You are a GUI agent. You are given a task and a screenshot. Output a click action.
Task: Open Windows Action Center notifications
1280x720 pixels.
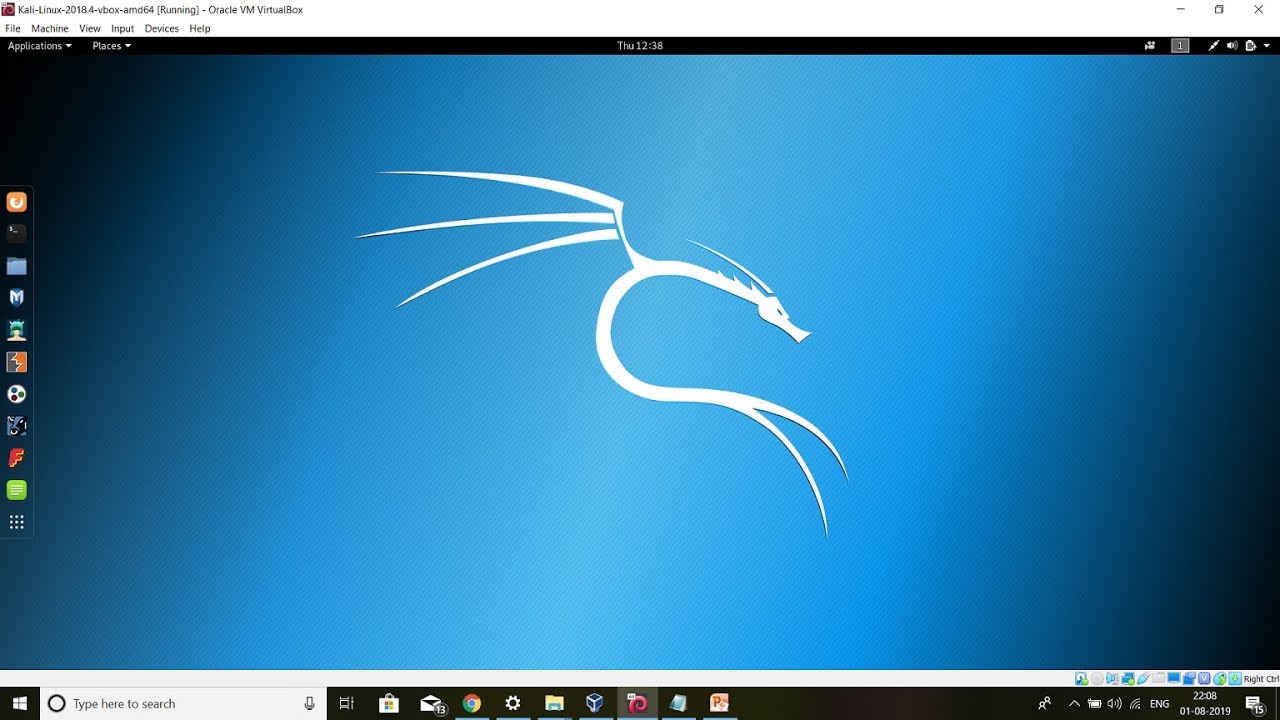point(1256,704)
